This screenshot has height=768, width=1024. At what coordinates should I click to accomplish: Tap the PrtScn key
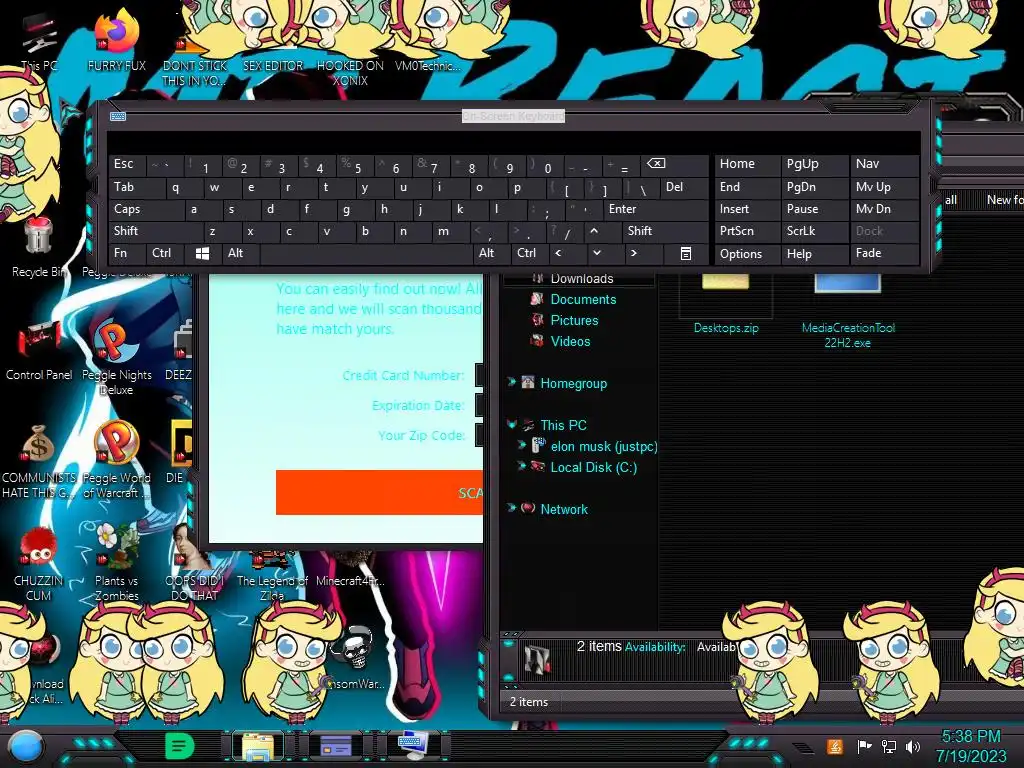(747, 231)
